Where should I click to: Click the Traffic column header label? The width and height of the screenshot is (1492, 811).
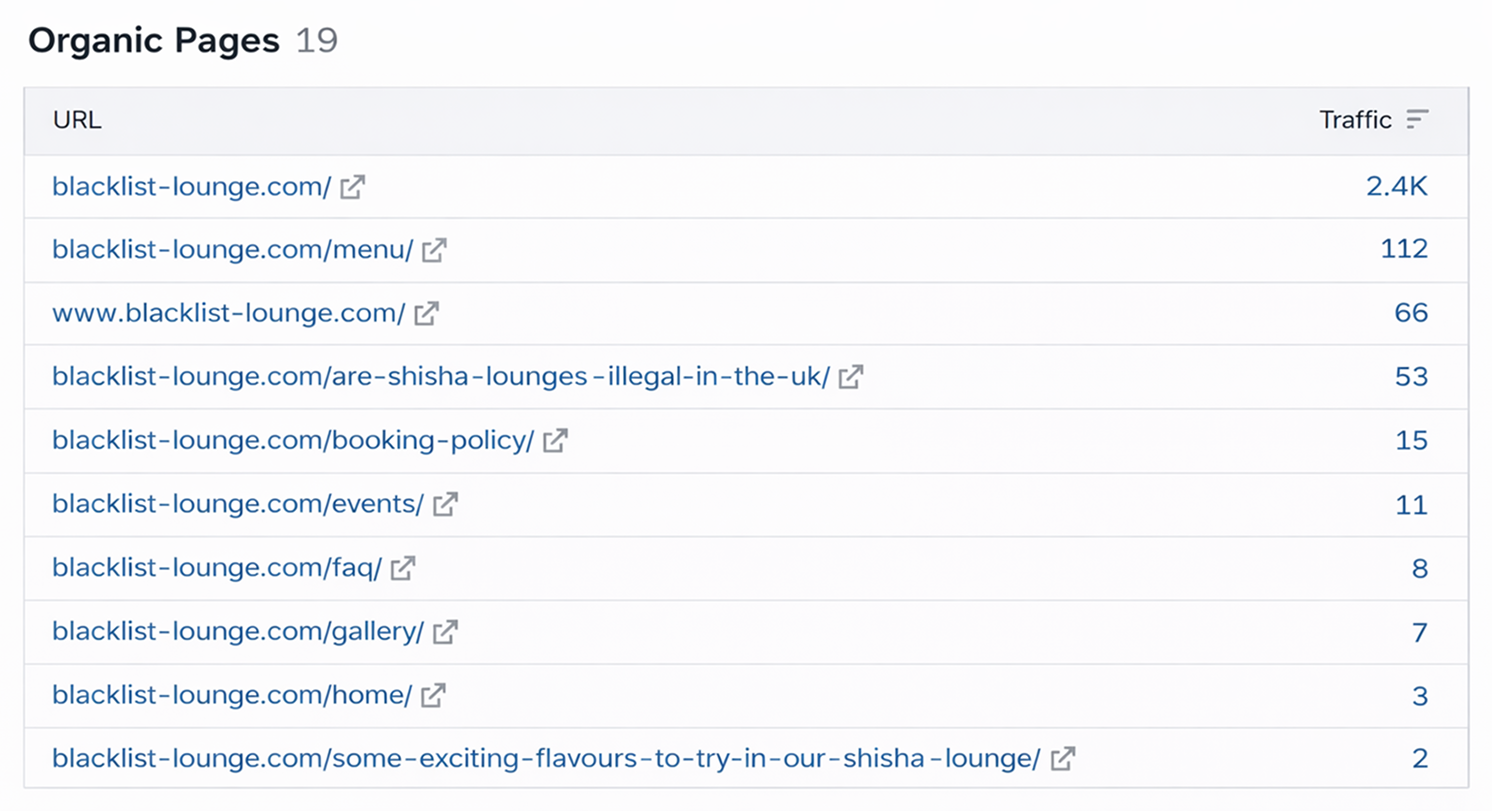(1356, 120)
